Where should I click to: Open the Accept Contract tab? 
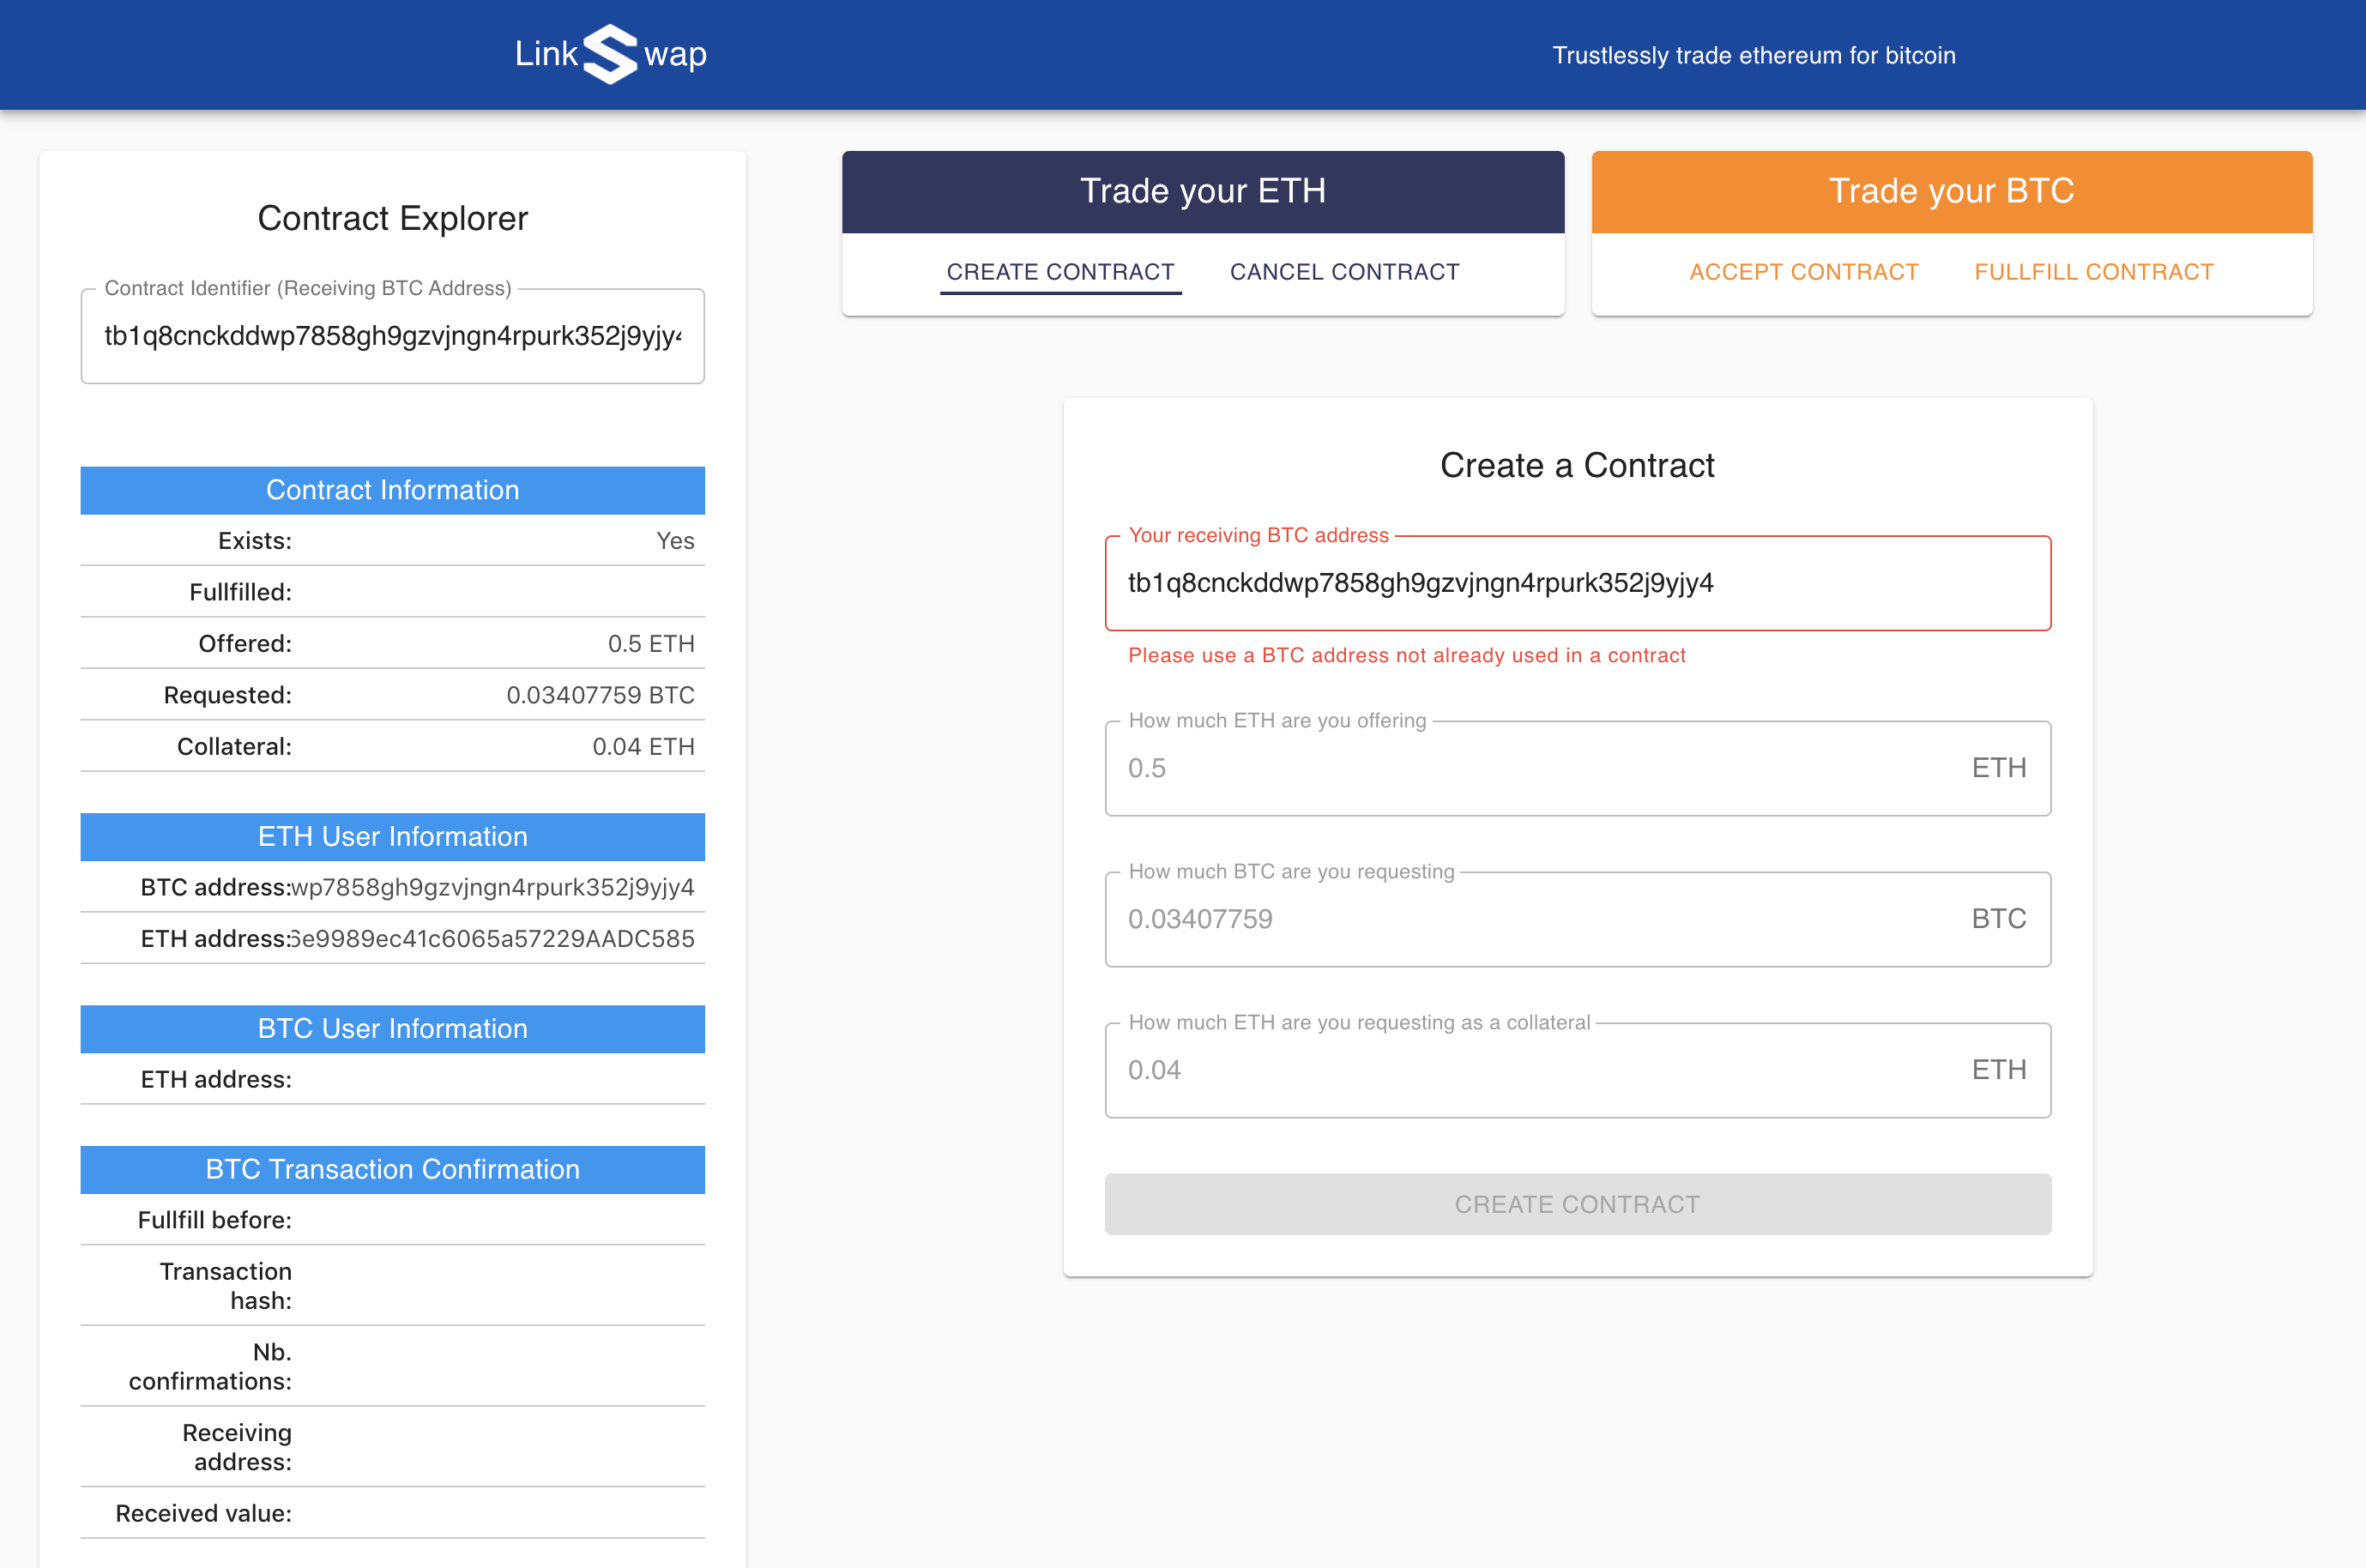coord(1803,272)
